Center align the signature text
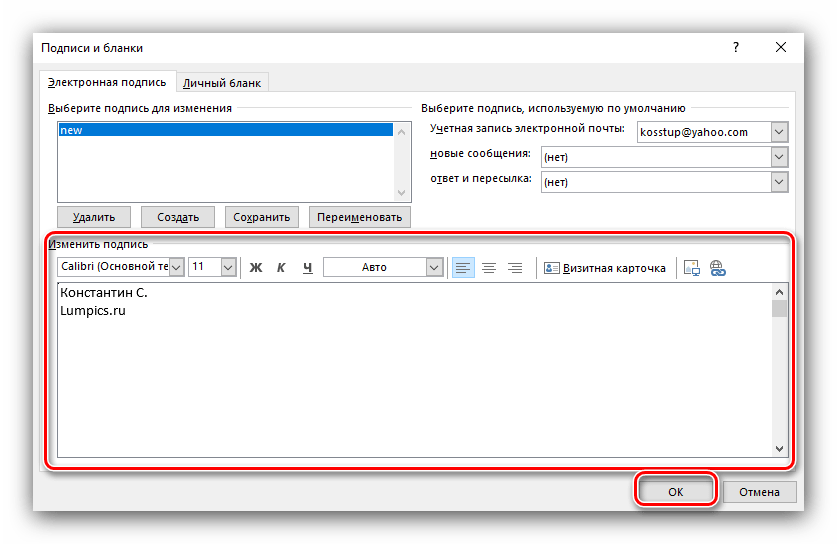Viewport: 837px width, 544px height. tap(489, 267)
